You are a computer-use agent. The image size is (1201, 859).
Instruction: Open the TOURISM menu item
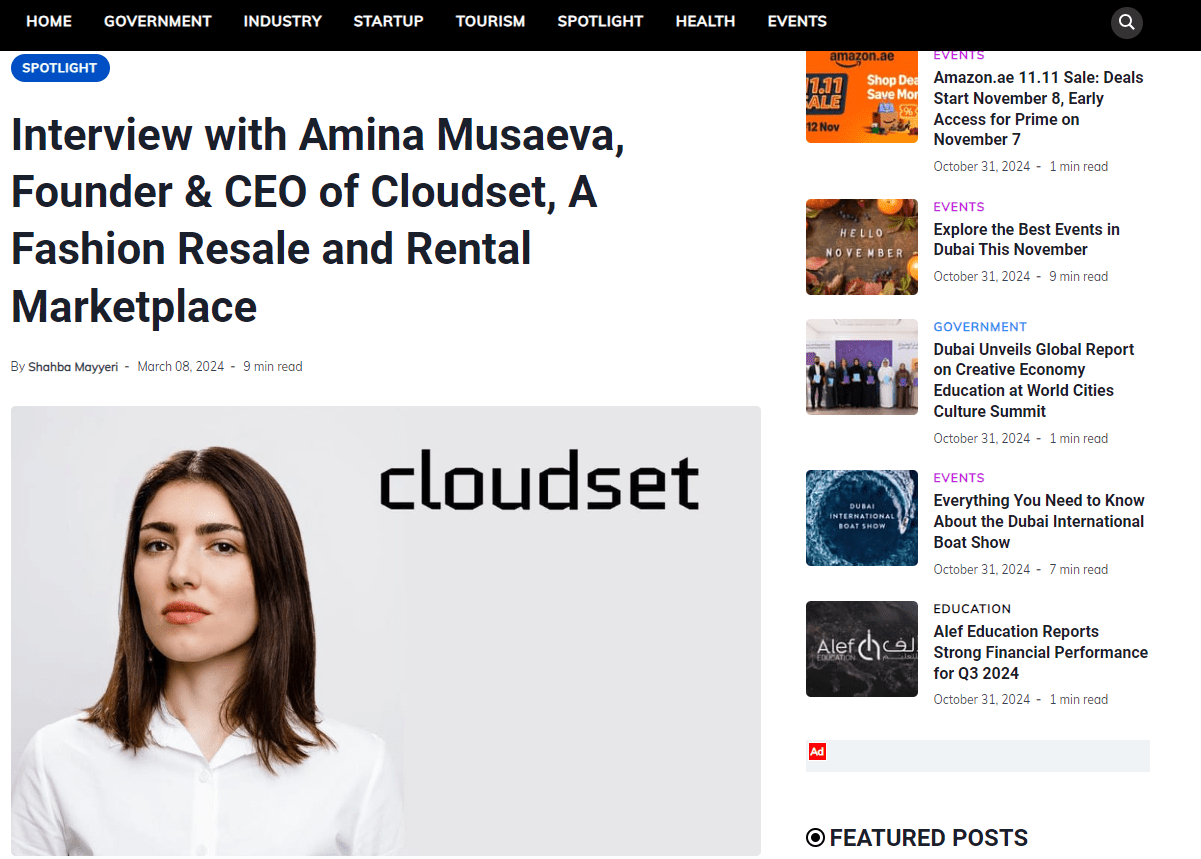pos(490,21)
